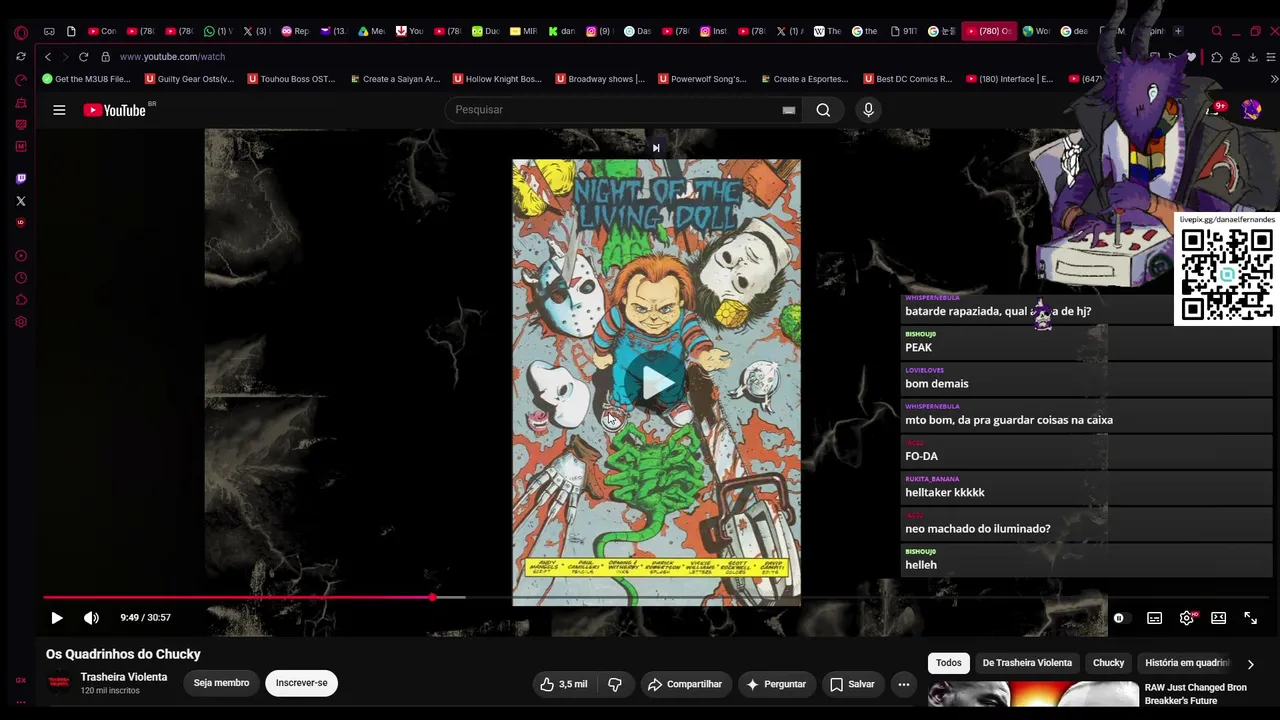Open 'Guilty Gear Osts' bookmark
Screen dimensions: 1280x720
click(190, 79)
